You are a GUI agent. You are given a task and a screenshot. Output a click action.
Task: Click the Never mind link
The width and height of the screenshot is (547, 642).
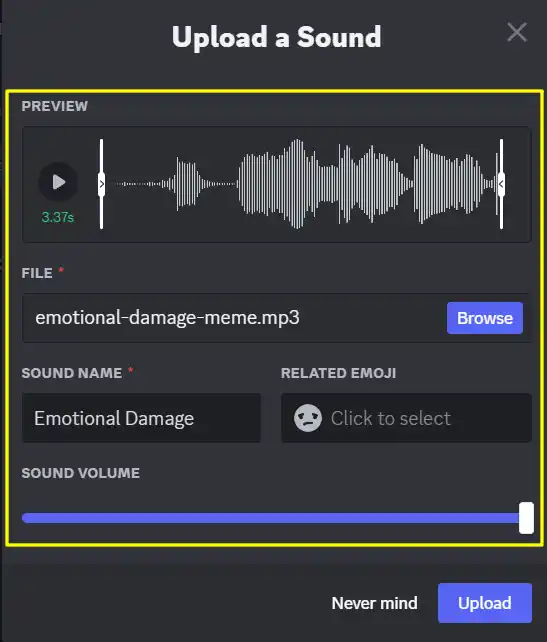coord(375,603)
